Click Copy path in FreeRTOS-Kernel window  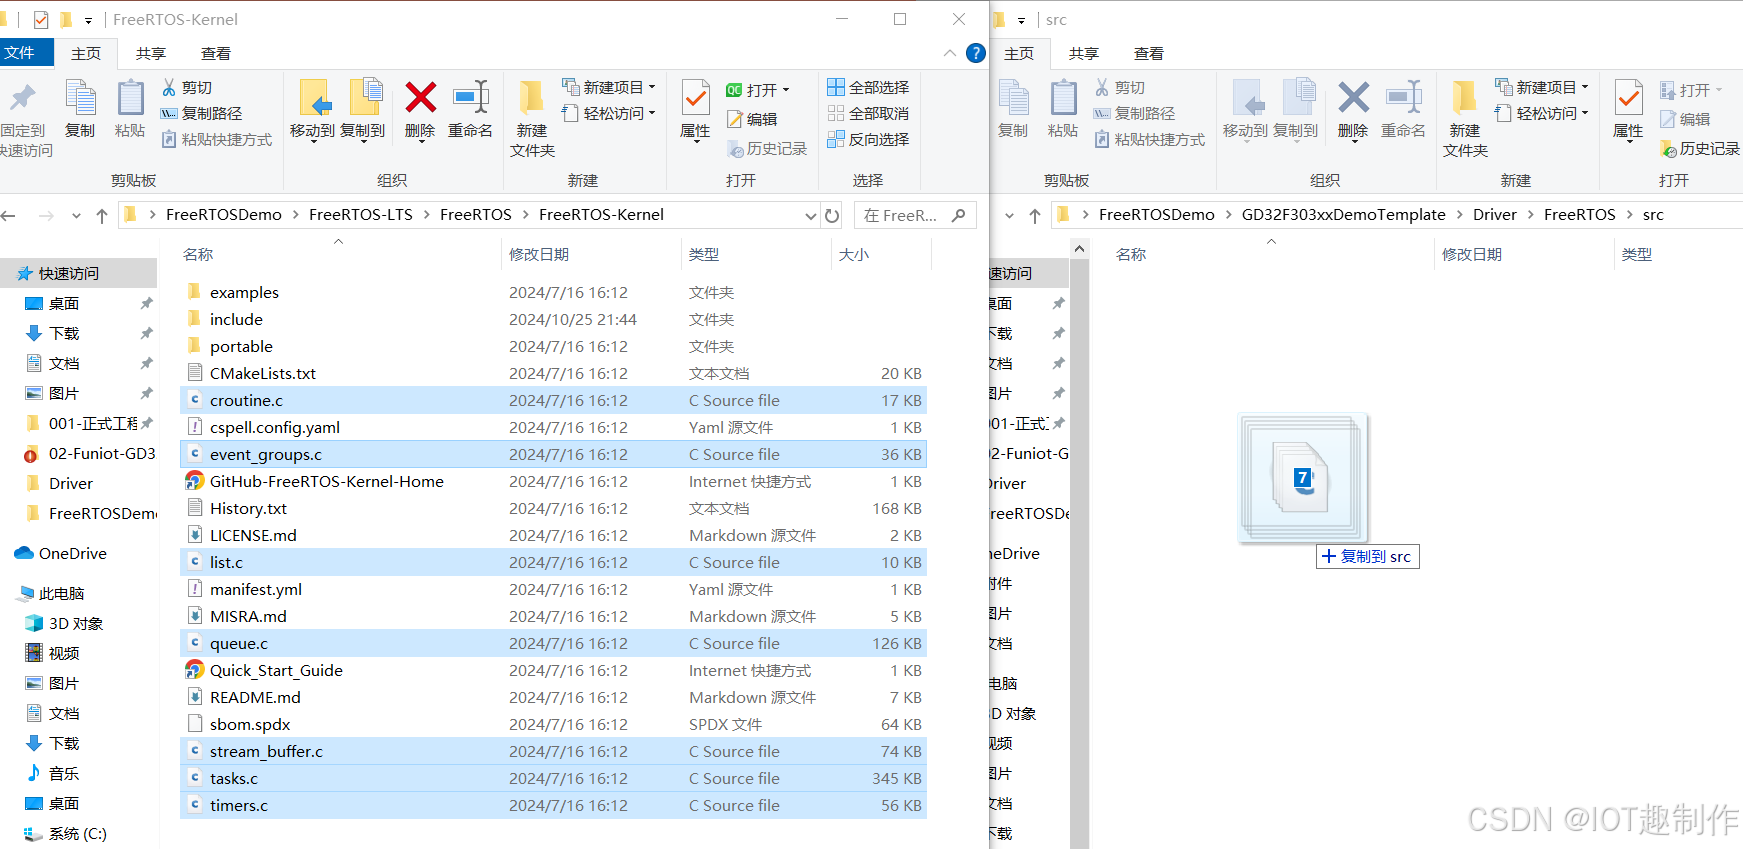click(202, 114)
